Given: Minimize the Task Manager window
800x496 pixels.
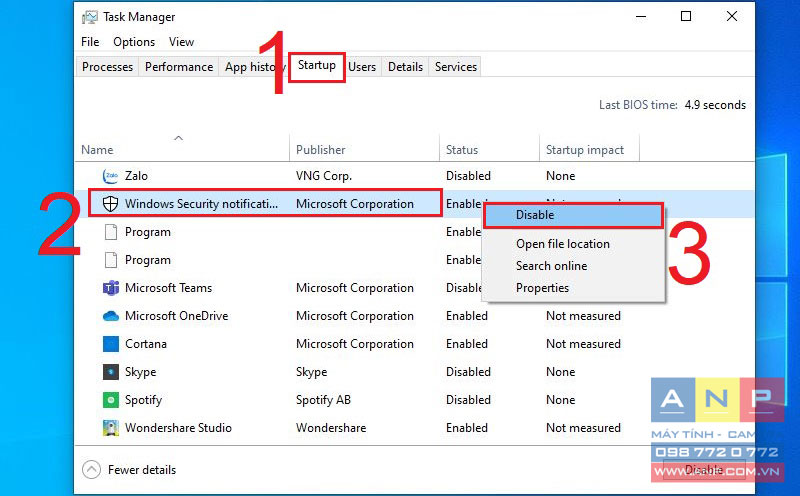Looking at the screenshot, I should 641,16.
